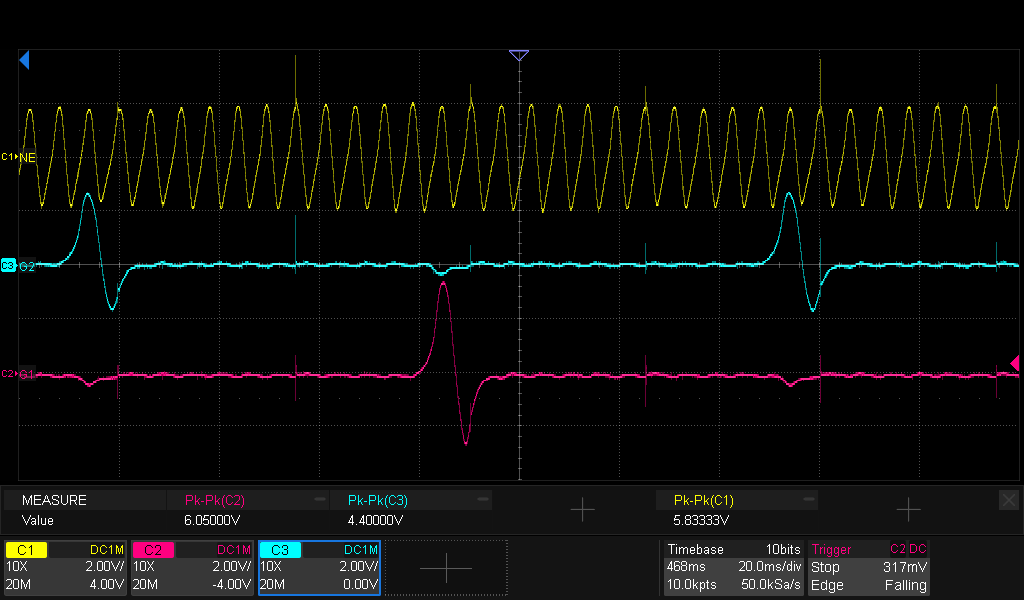Viewport: 1024px width, 600px height.
Task: Select the pink C2 channel ground marker
Action: click(9, 374)
